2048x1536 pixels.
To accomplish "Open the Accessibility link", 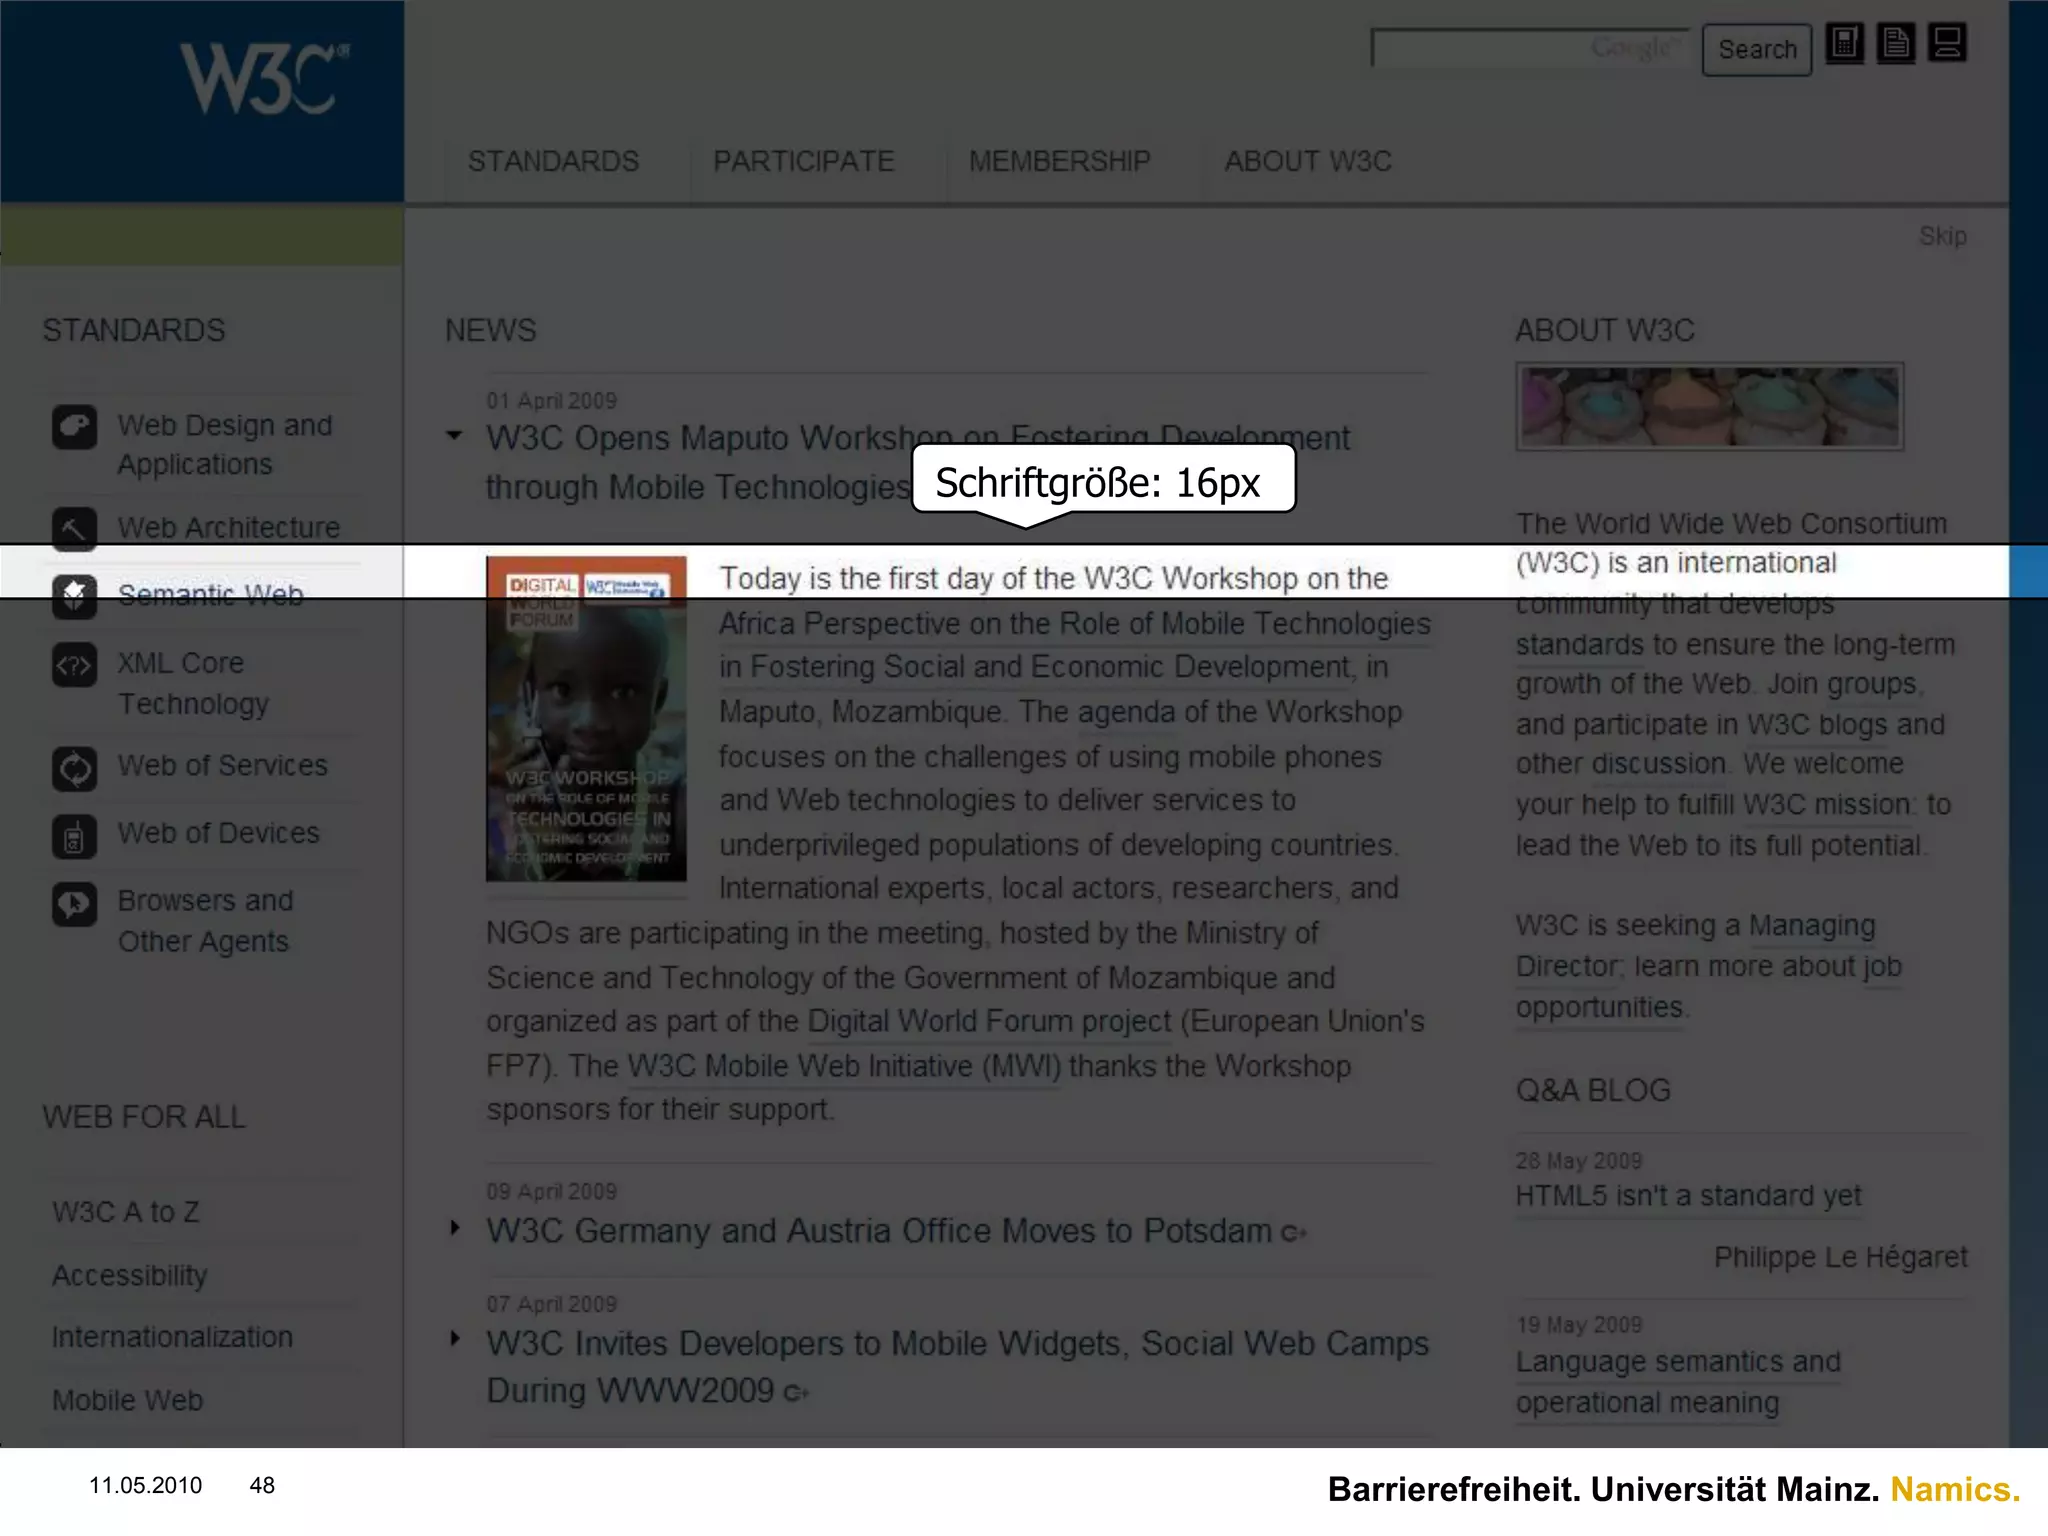I will [x=130, y=1275].
